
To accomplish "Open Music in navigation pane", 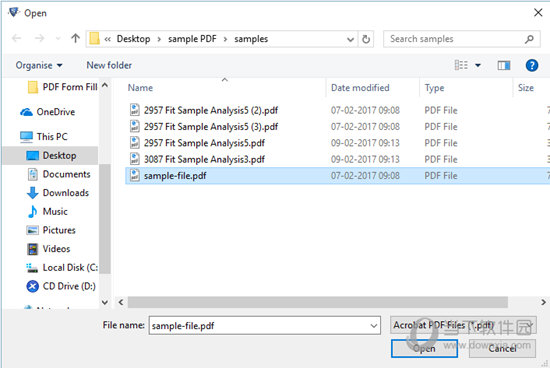I will (47, 211).
